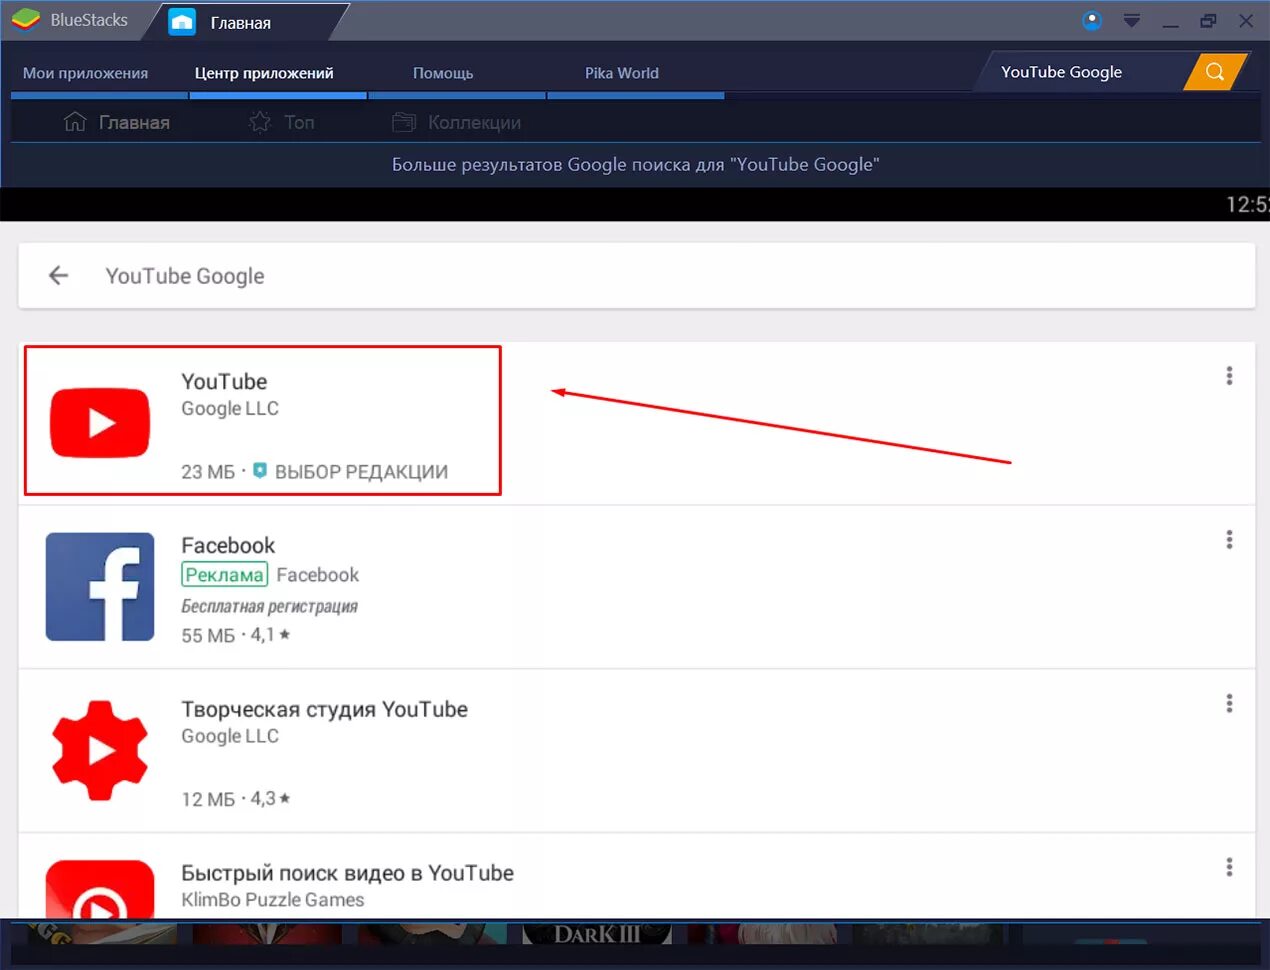This screenshot has width=1270, height=970.
Task: Open the Главная home tab icon
Action: 182,21
